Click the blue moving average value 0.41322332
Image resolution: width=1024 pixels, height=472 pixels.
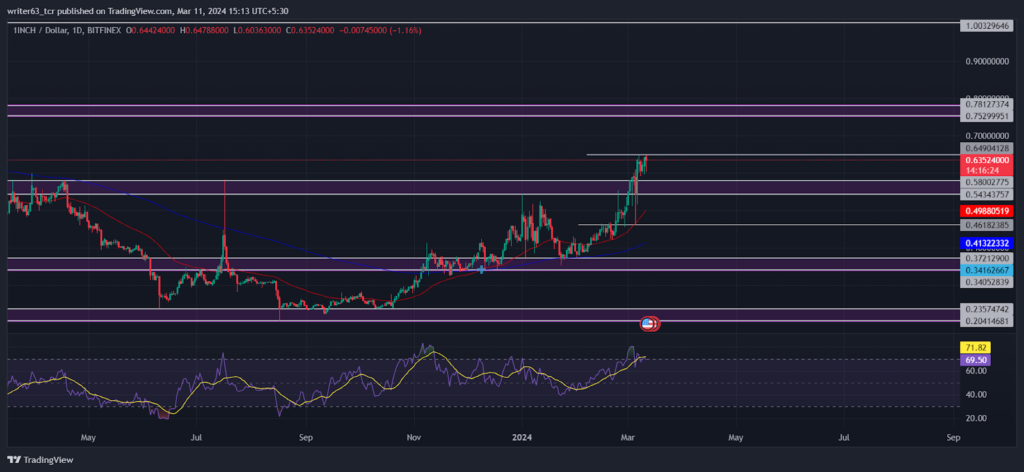click(987, 244)
